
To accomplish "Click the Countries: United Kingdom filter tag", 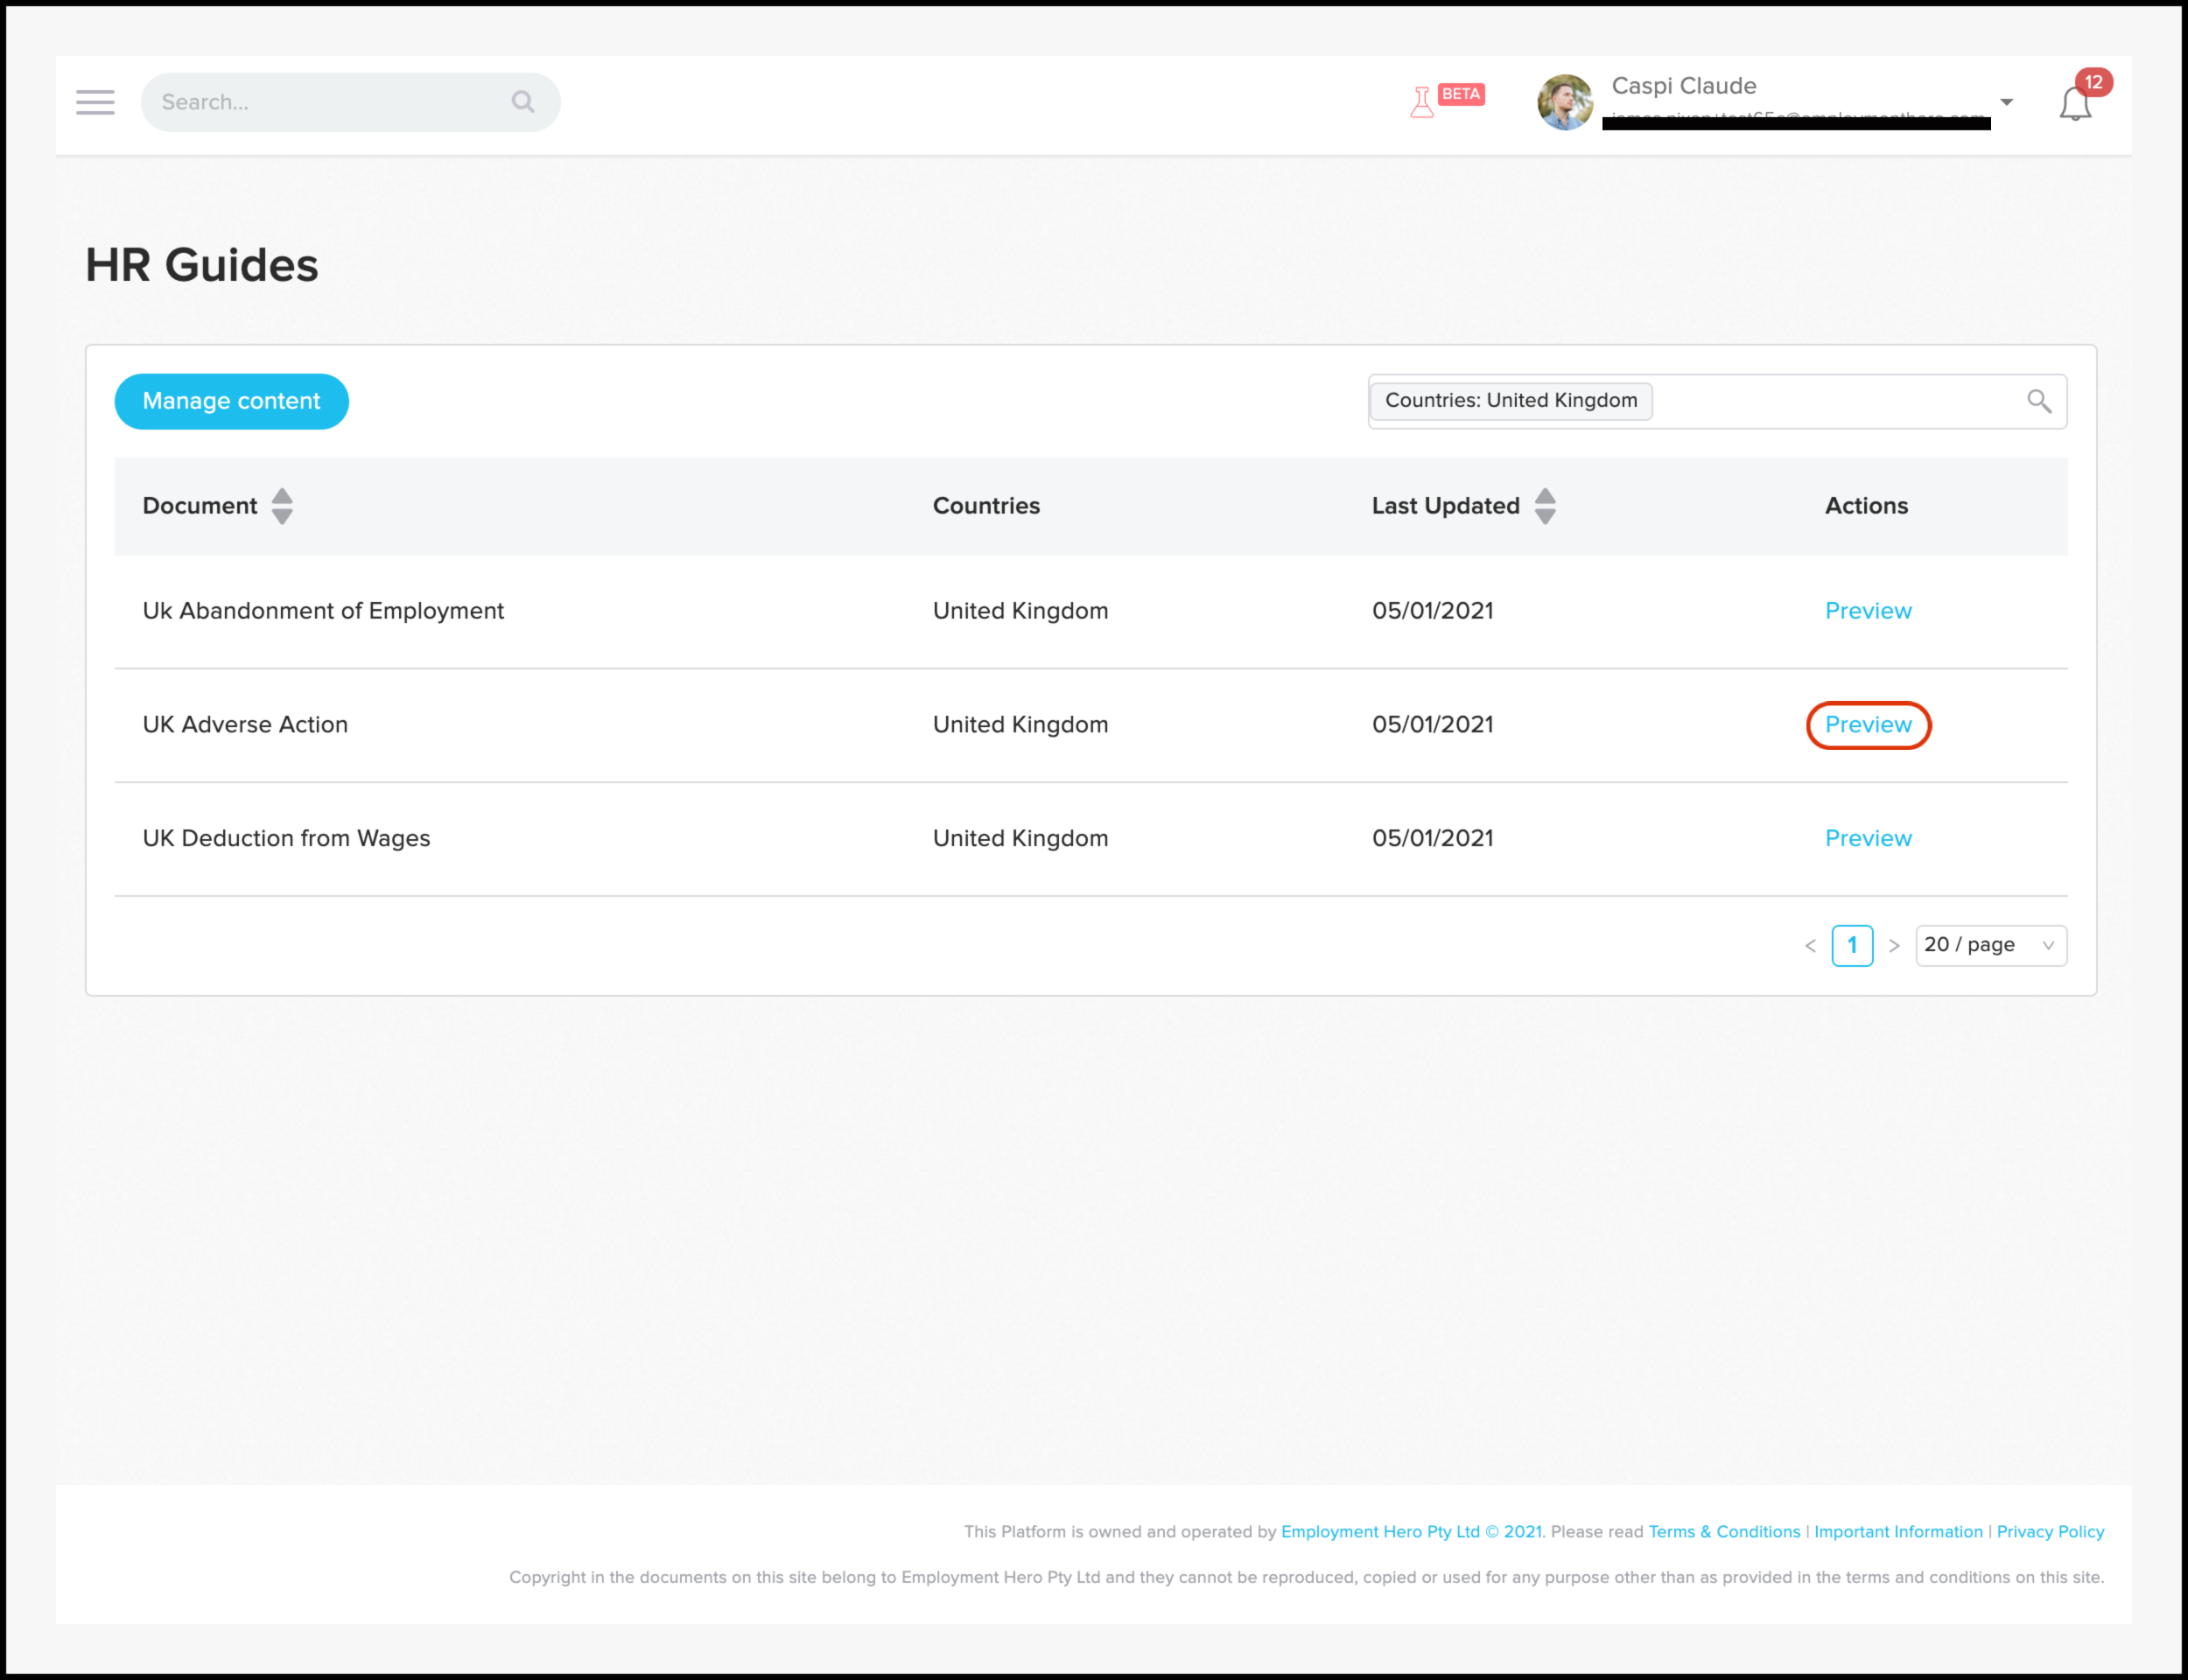I will [1510, 401].
